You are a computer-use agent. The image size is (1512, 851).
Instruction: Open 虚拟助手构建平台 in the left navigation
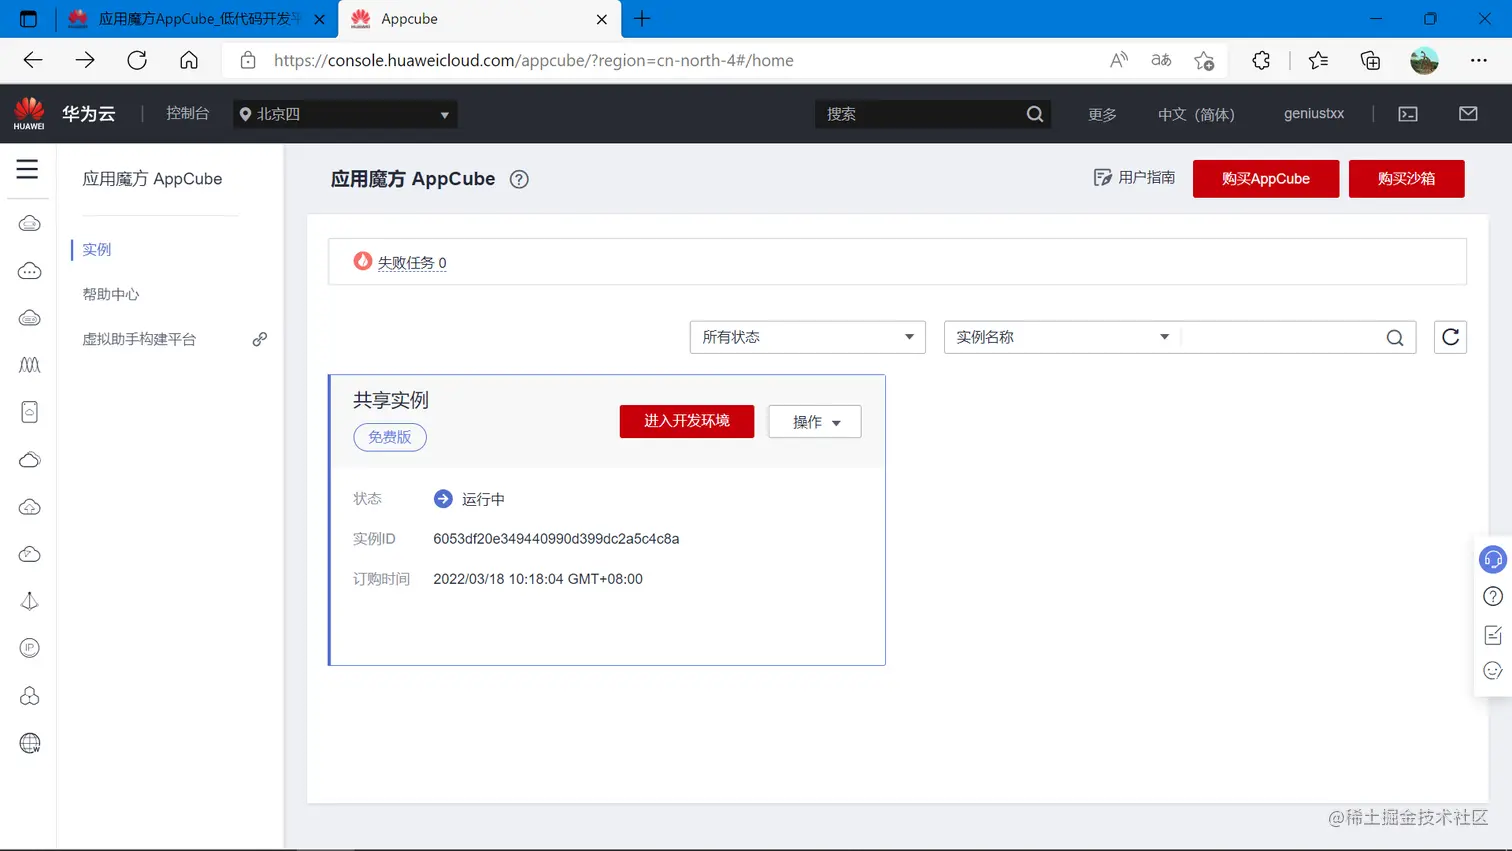139,339
